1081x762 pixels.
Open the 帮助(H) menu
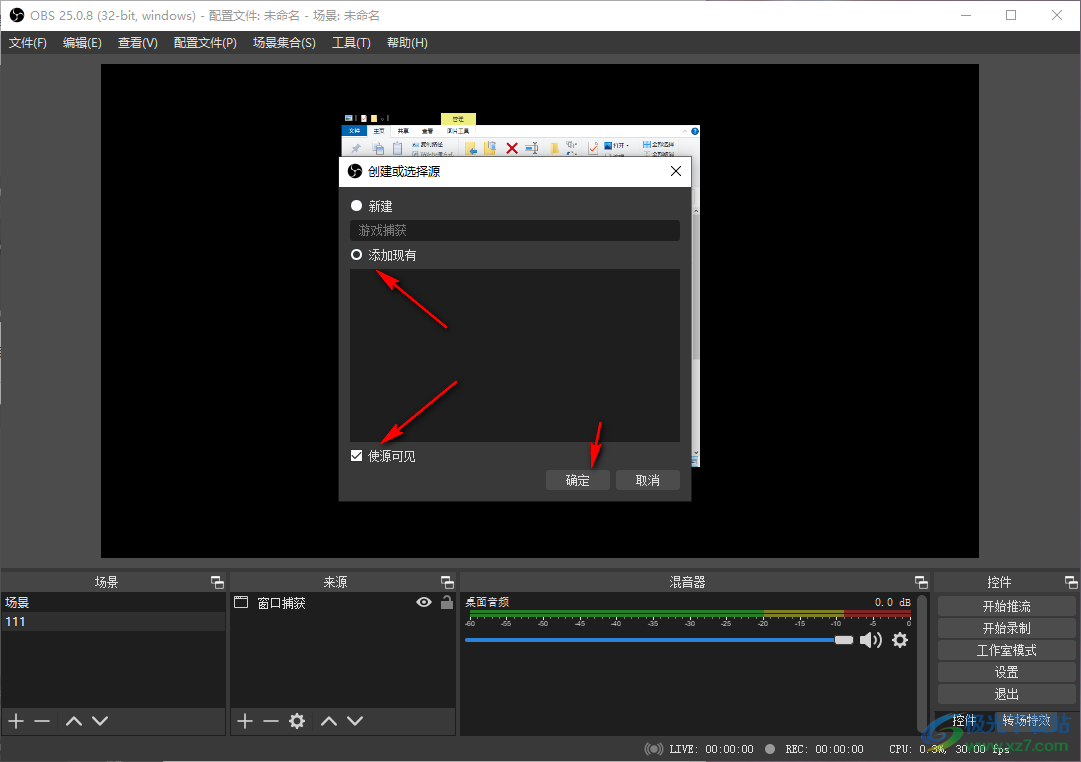pos(407,43)
